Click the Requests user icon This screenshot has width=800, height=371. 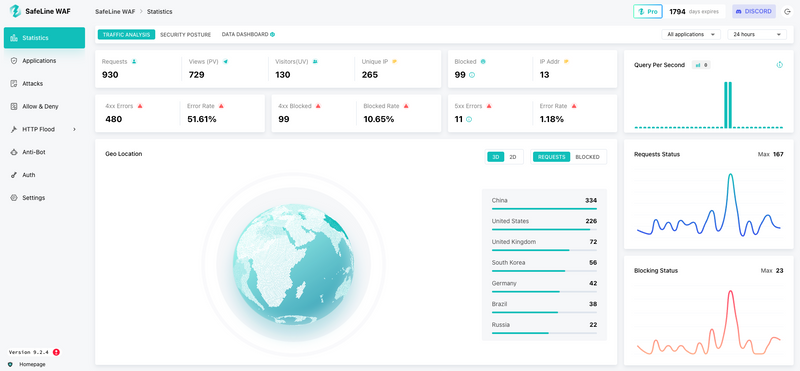134,61
